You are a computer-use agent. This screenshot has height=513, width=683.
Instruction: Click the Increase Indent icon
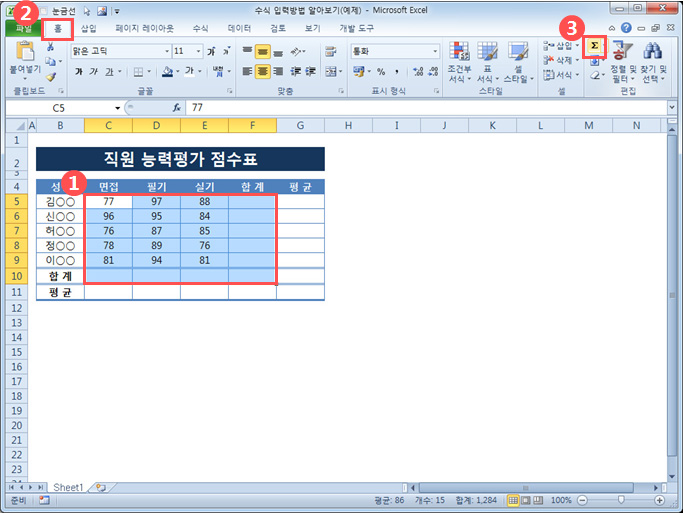coord(310,71)
